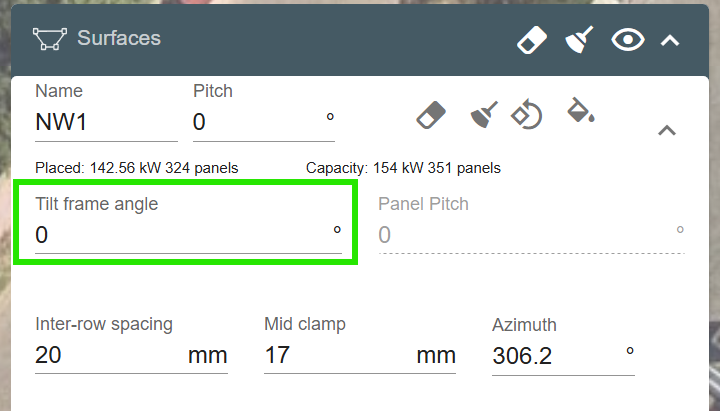The image size is (720, 411).
Task: Toggle surfaces visibility with the eye icon
Action: coord(627,40)
